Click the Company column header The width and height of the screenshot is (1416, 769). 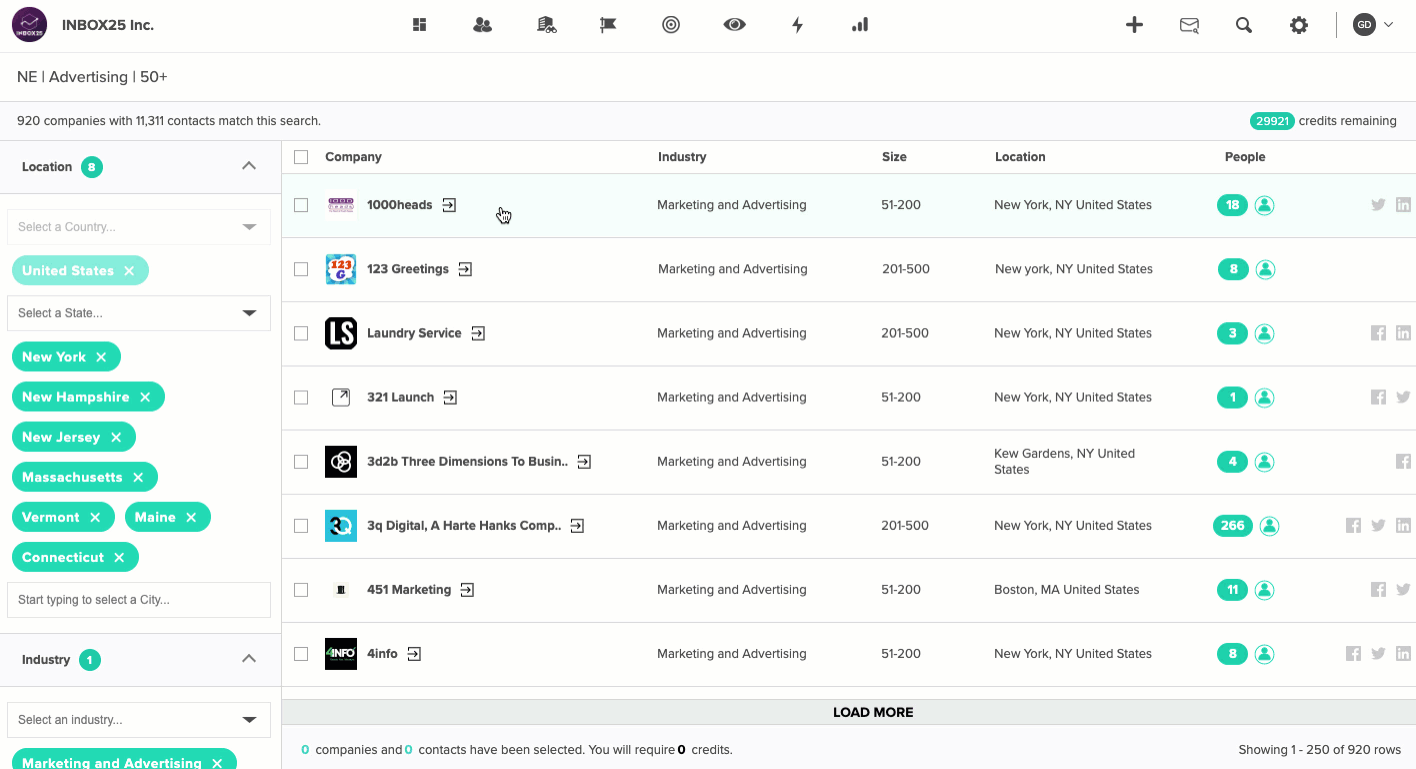click(353, 157)
